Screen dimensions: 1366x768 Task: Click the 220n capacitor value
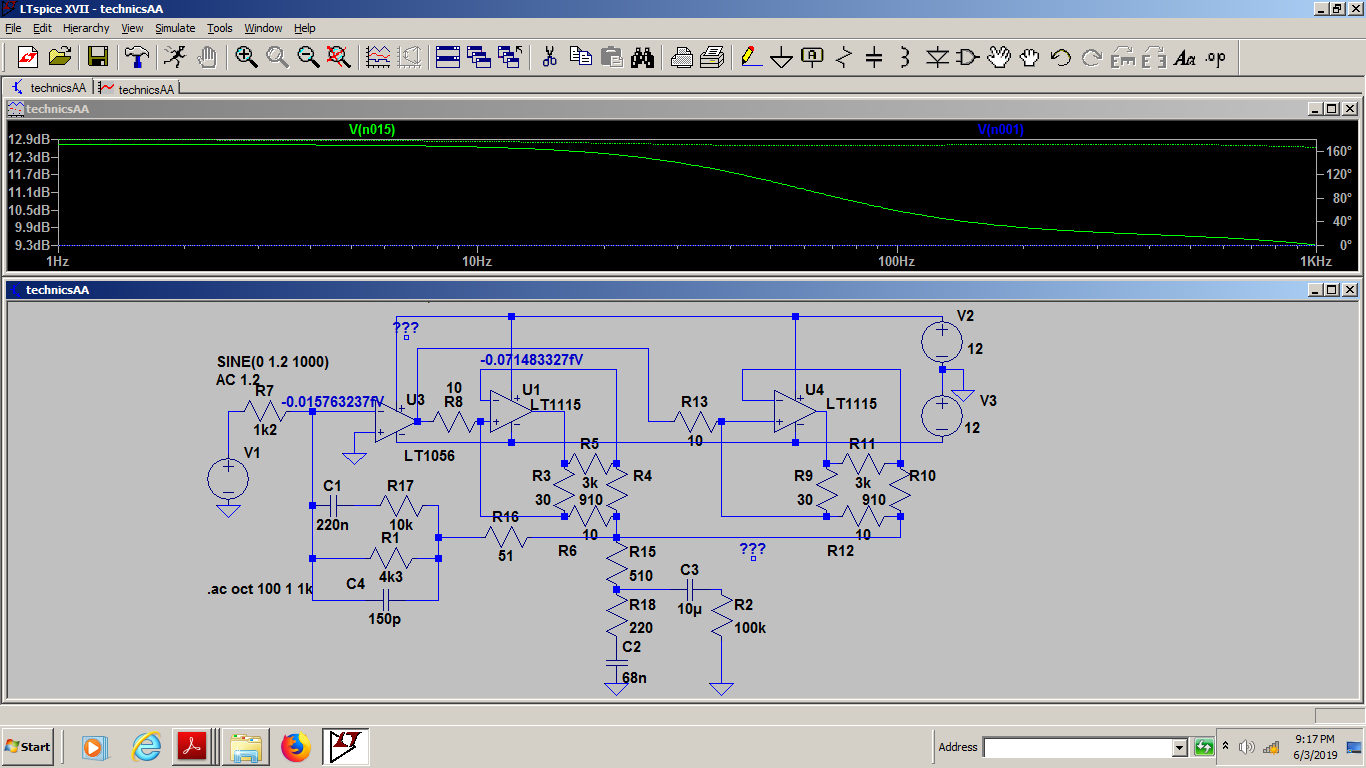point(332,523)
